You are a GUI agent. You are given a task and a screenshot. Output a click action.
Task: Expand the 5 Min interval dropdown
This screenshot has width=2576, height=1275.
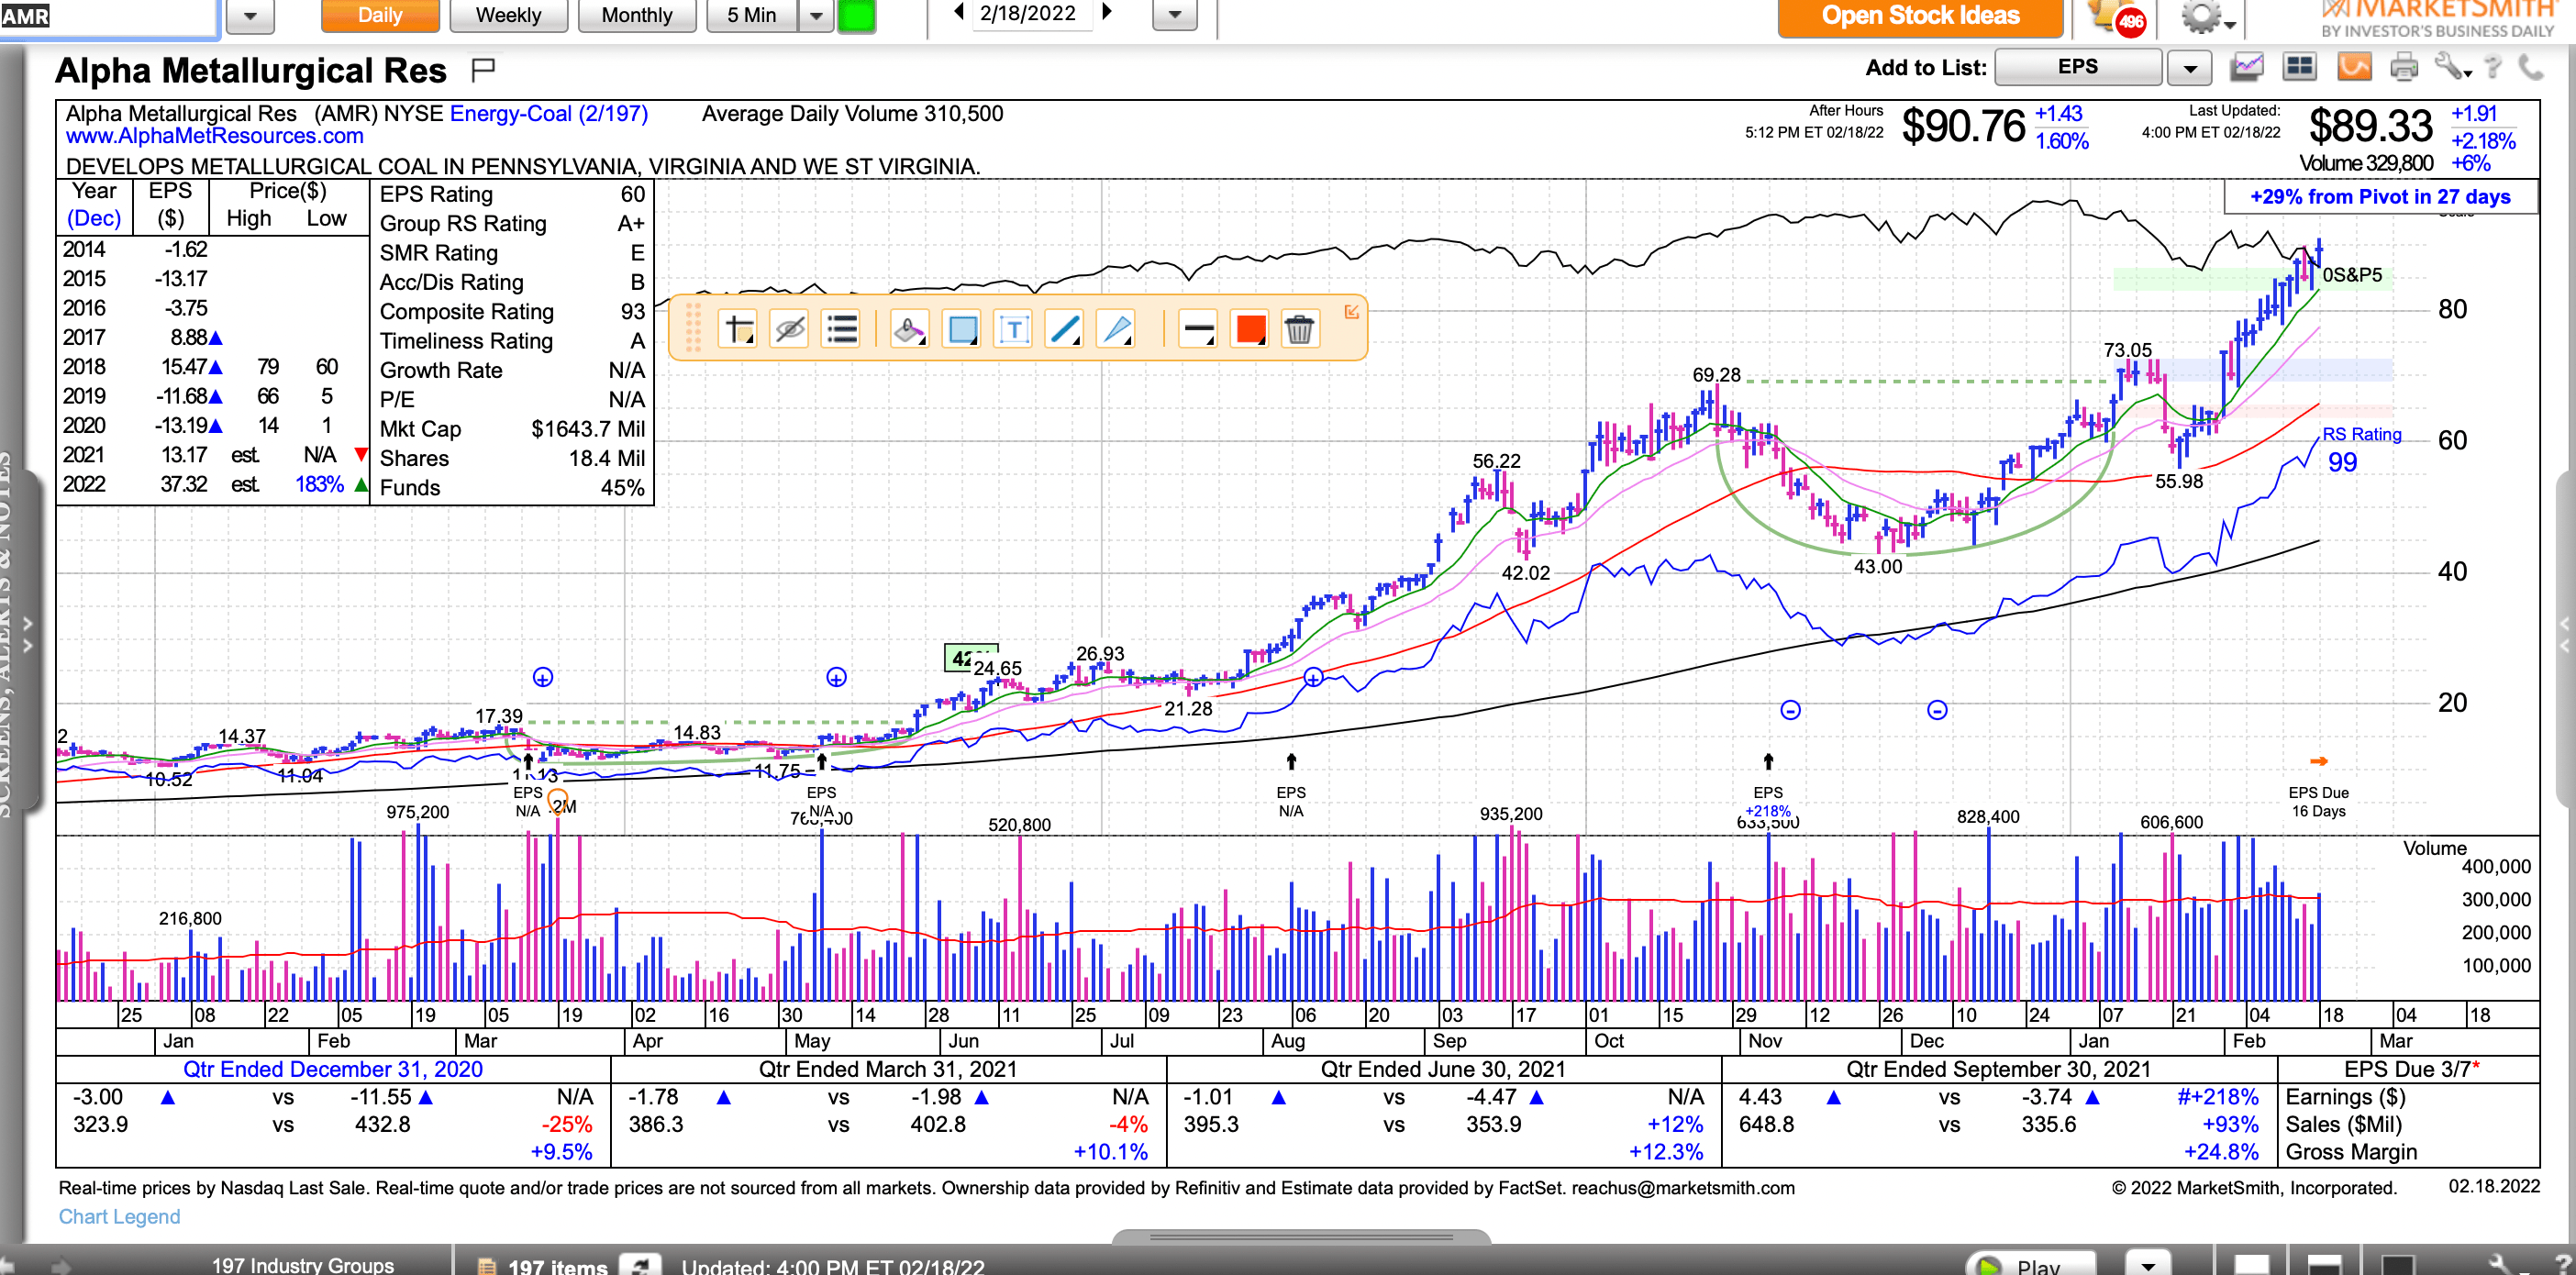pyautogui.click(x=817, y=15)
